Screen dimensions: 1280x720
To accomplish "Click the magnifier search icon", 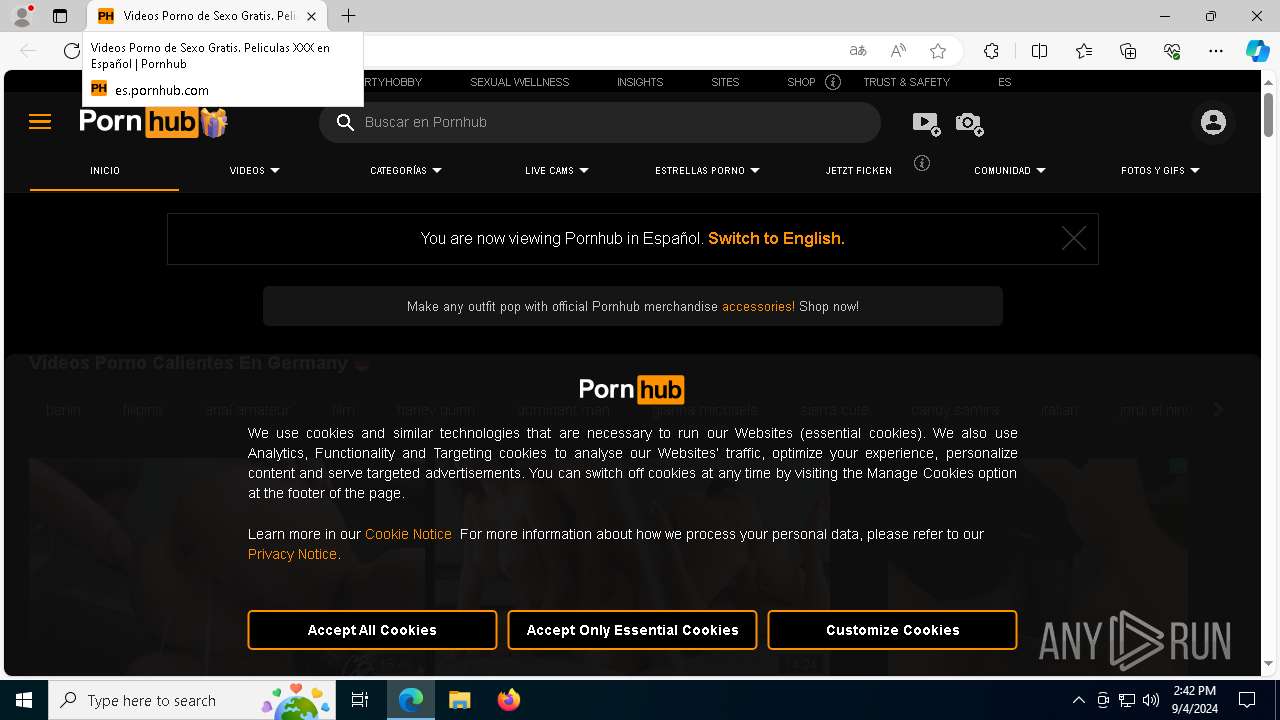I will [345, 122].
